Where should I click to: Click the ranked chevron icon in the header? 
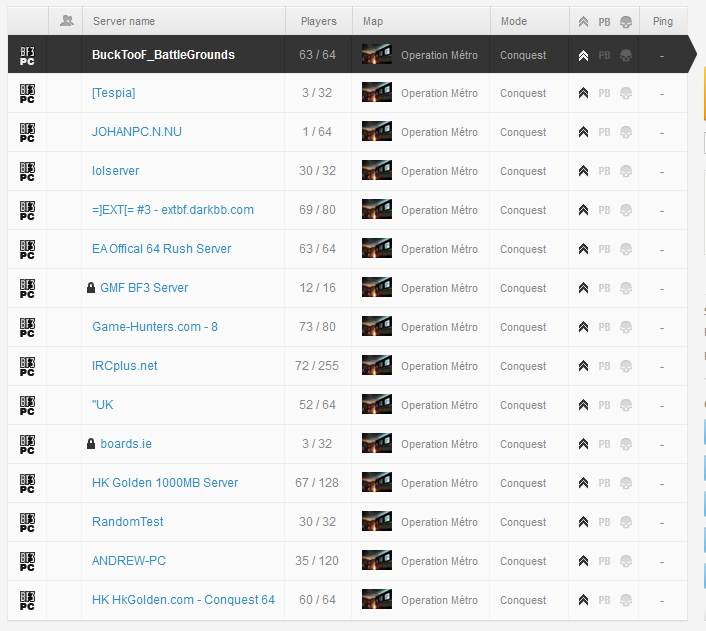pos(583,21)
